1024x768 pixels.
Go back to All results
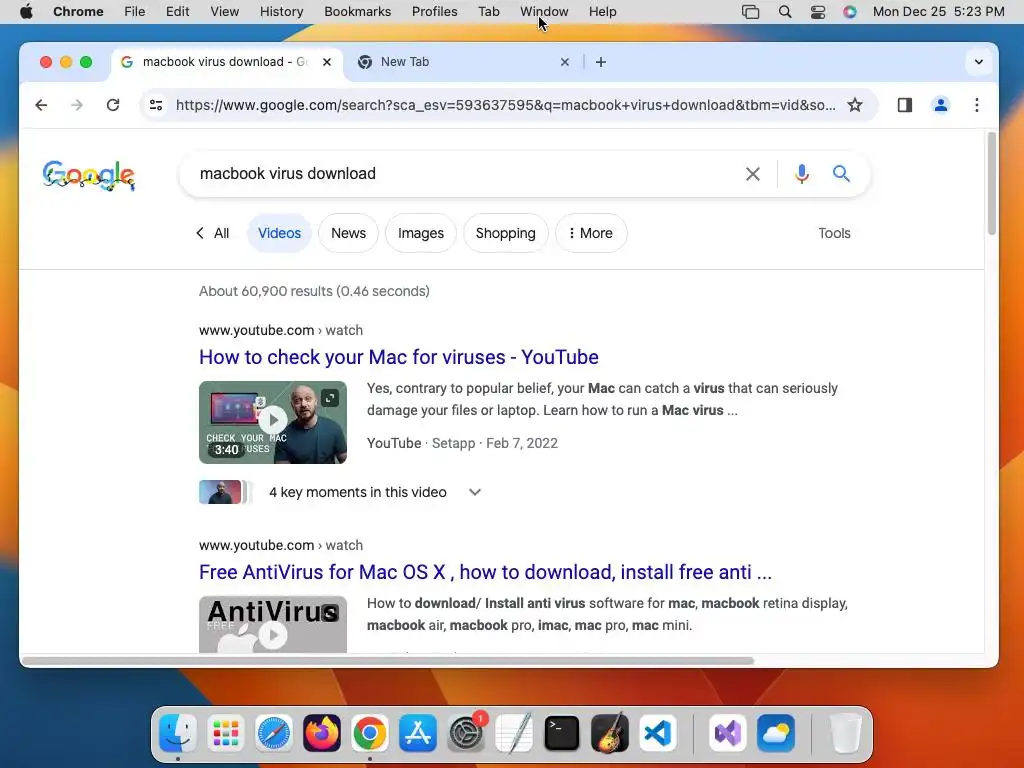tap(213, 233)
